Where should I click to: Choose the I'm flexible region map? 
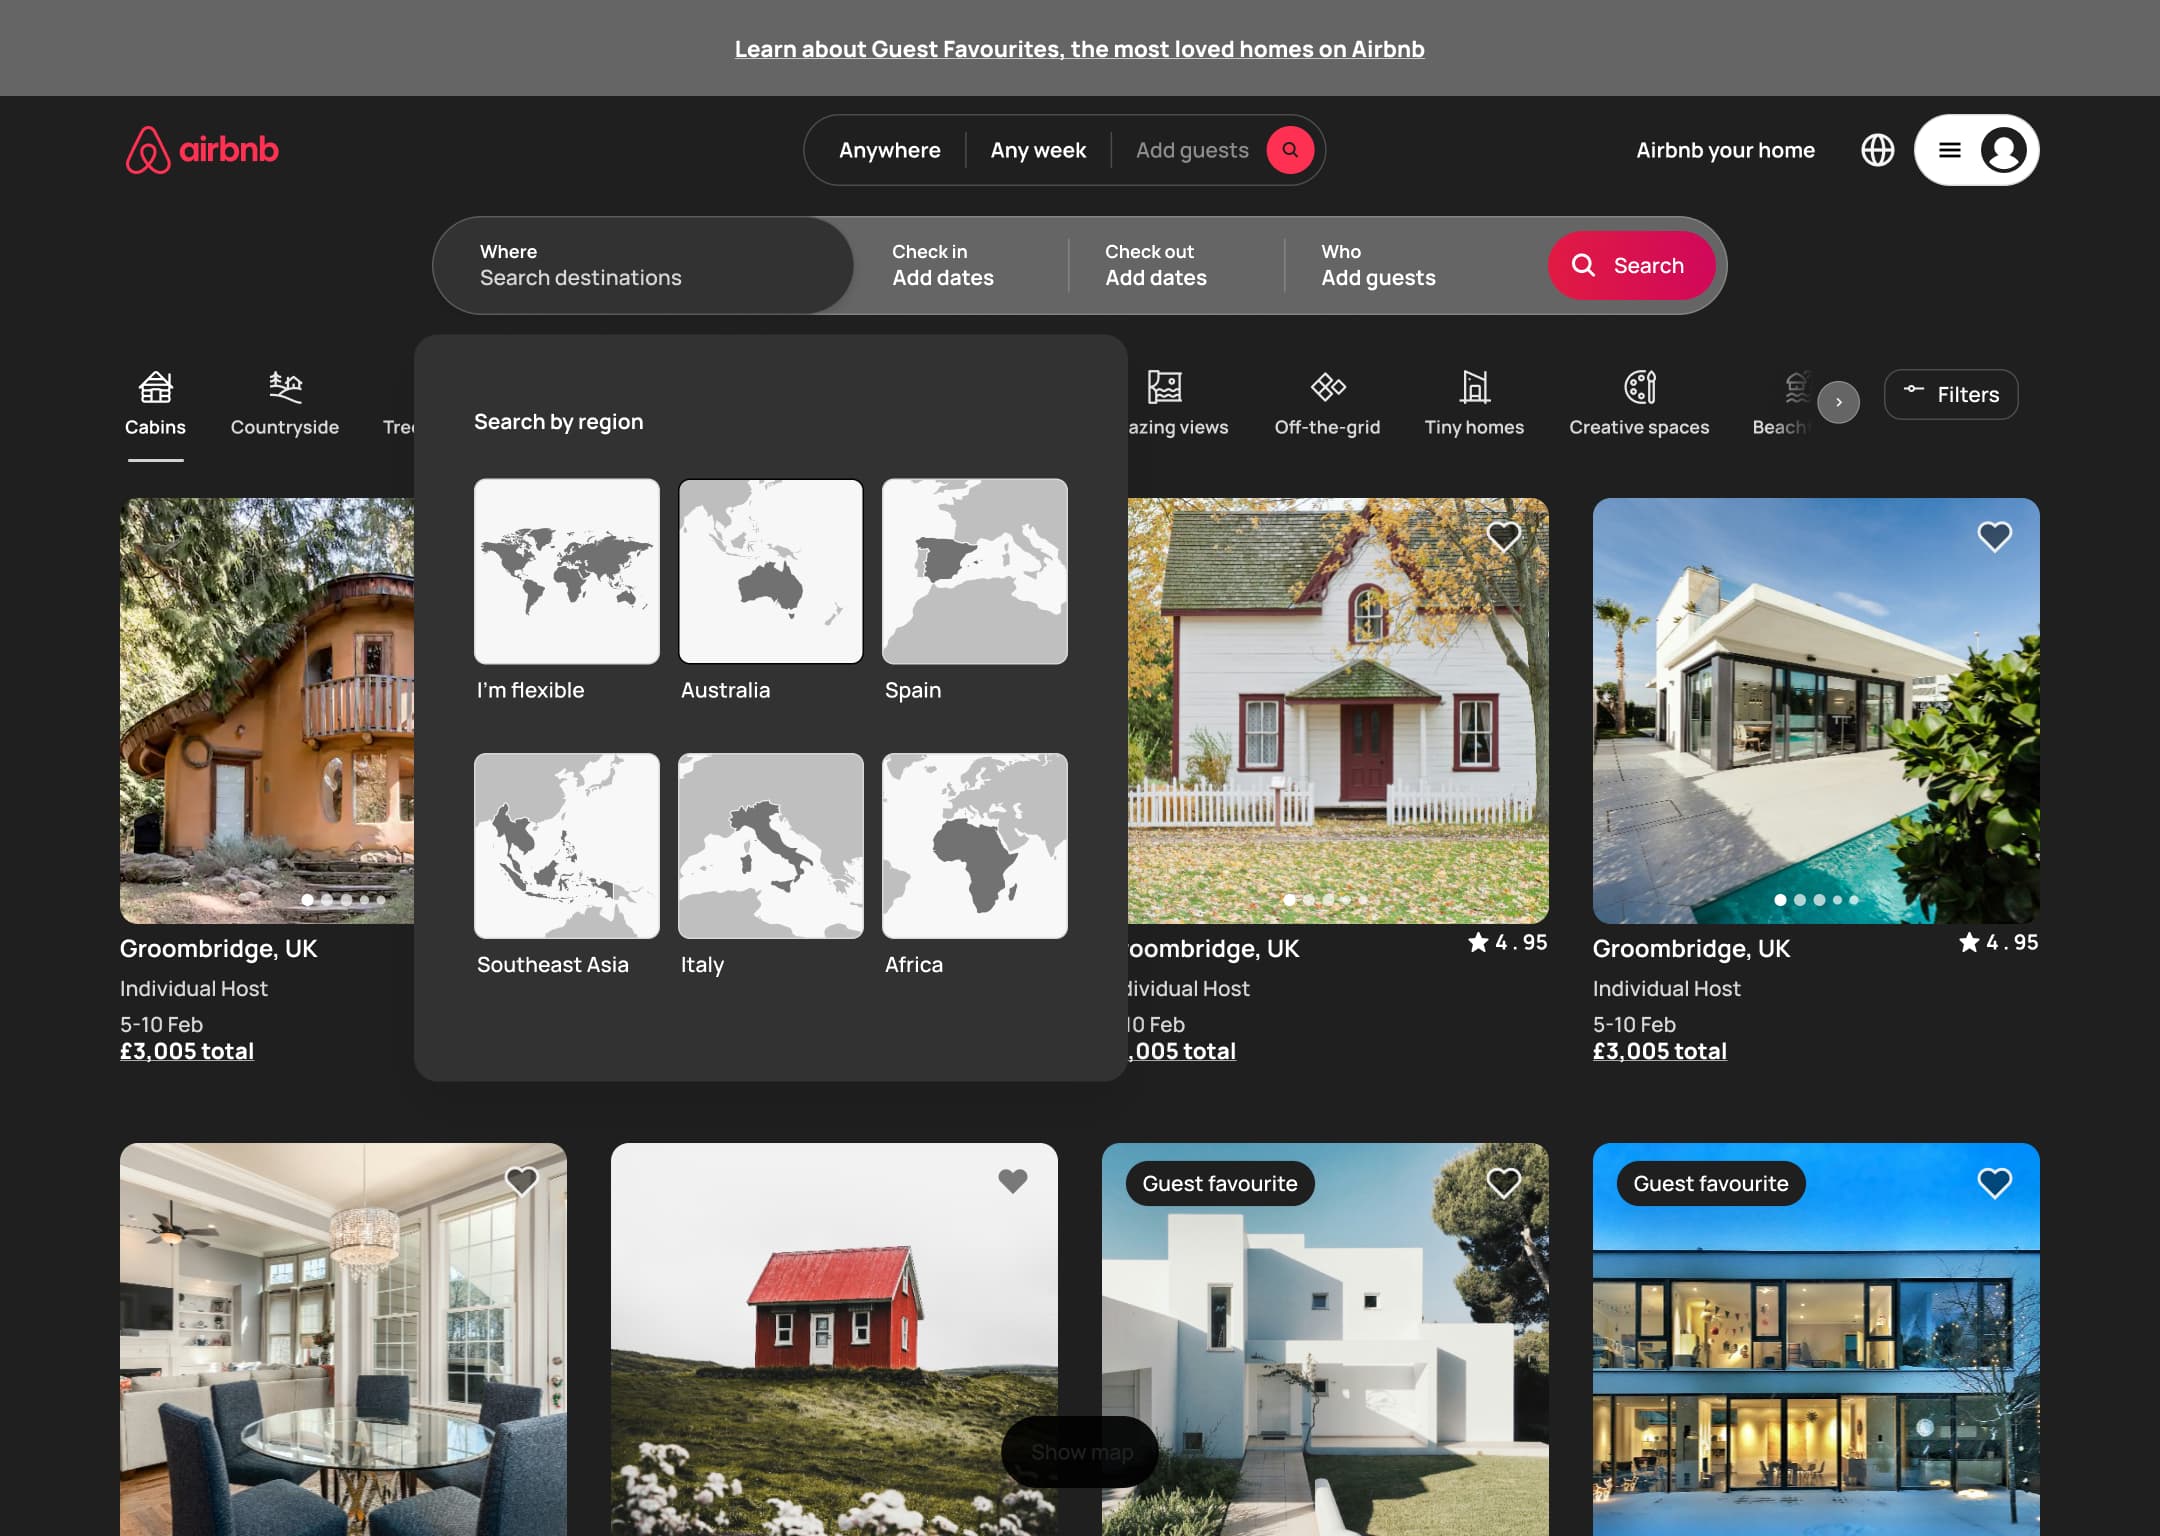coord(567,571)
